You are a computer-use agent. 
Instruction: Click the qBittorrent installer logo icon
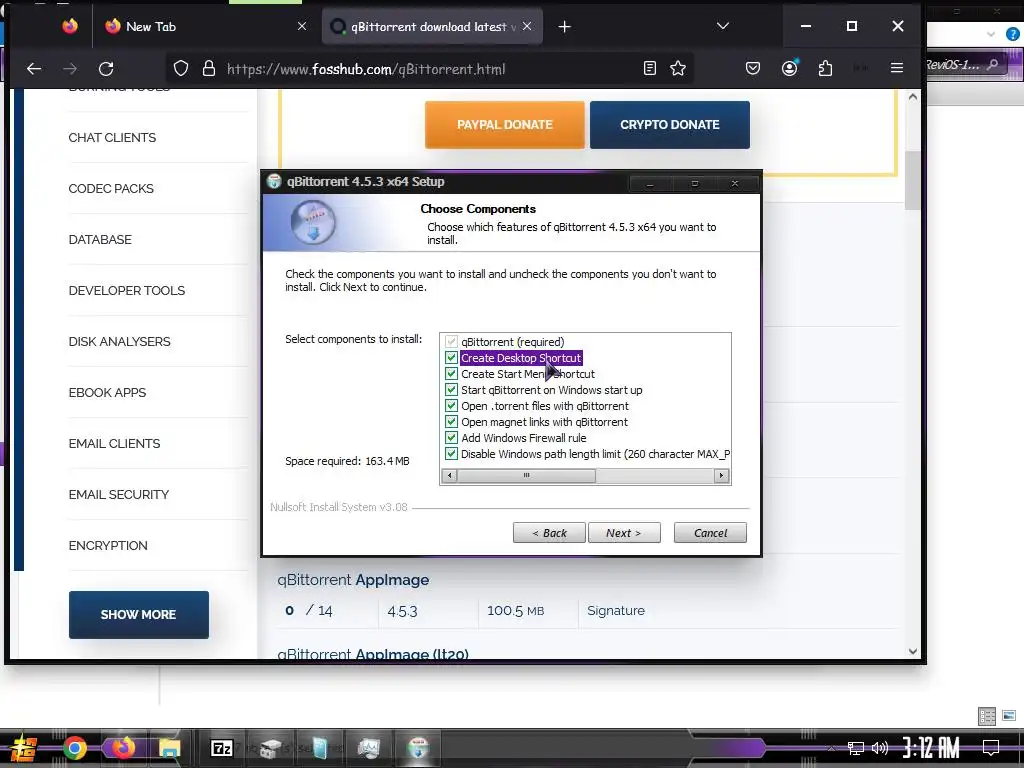313,223
